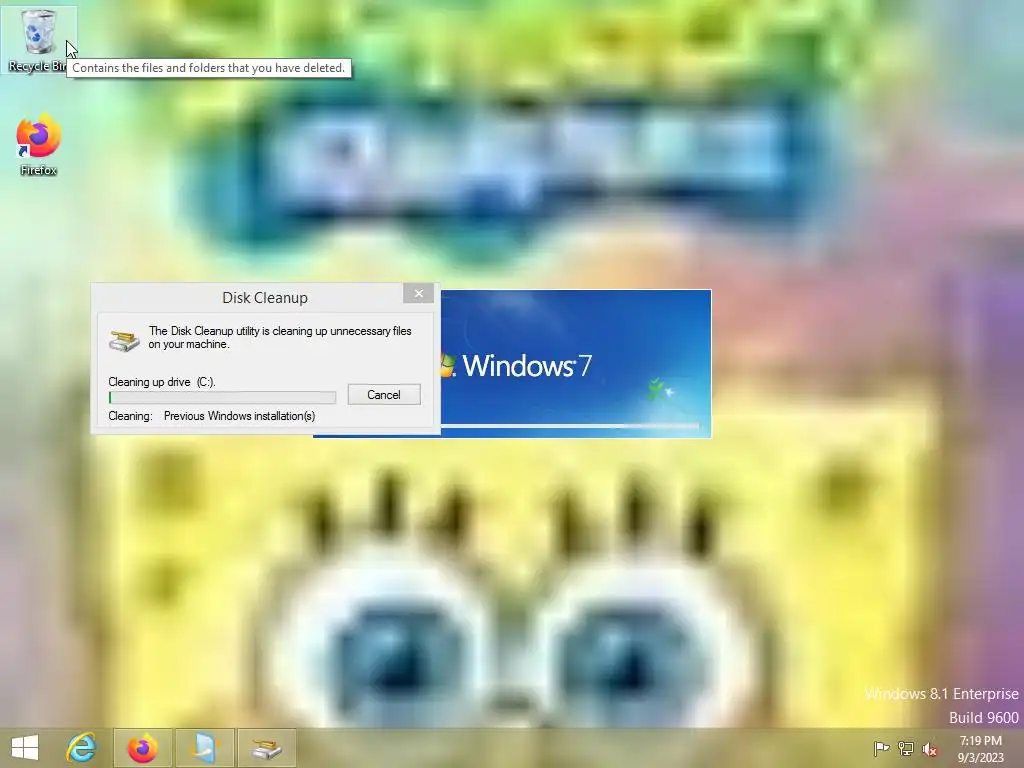Screen dimensions: 1024x768
Task: Select the Firefox desktop shortcut
Action: (39, 145)
